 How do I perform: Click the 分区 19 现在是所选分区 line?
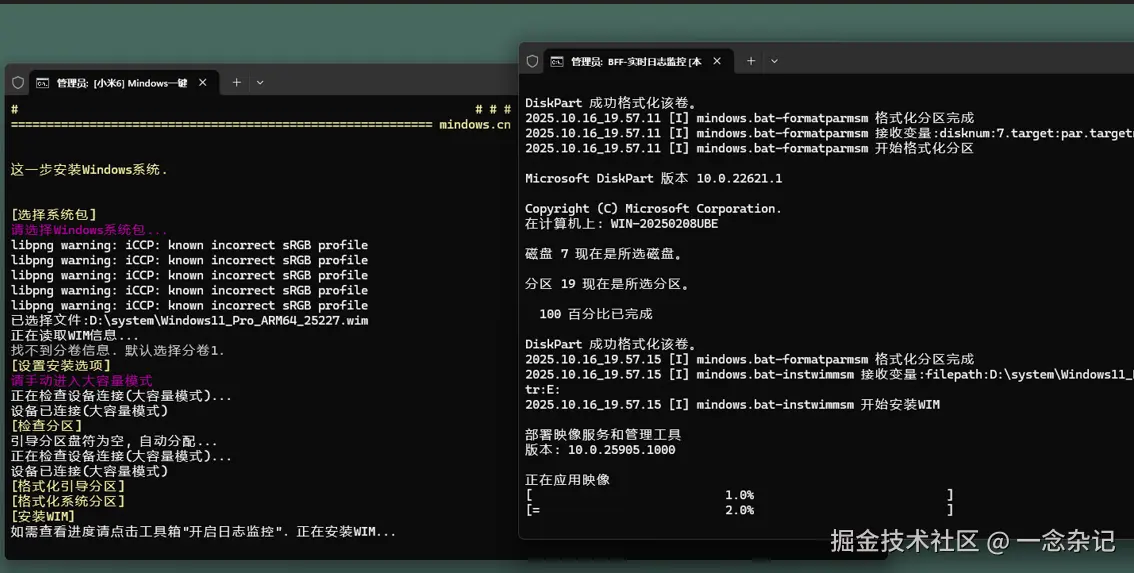click(x=608, y=284)
